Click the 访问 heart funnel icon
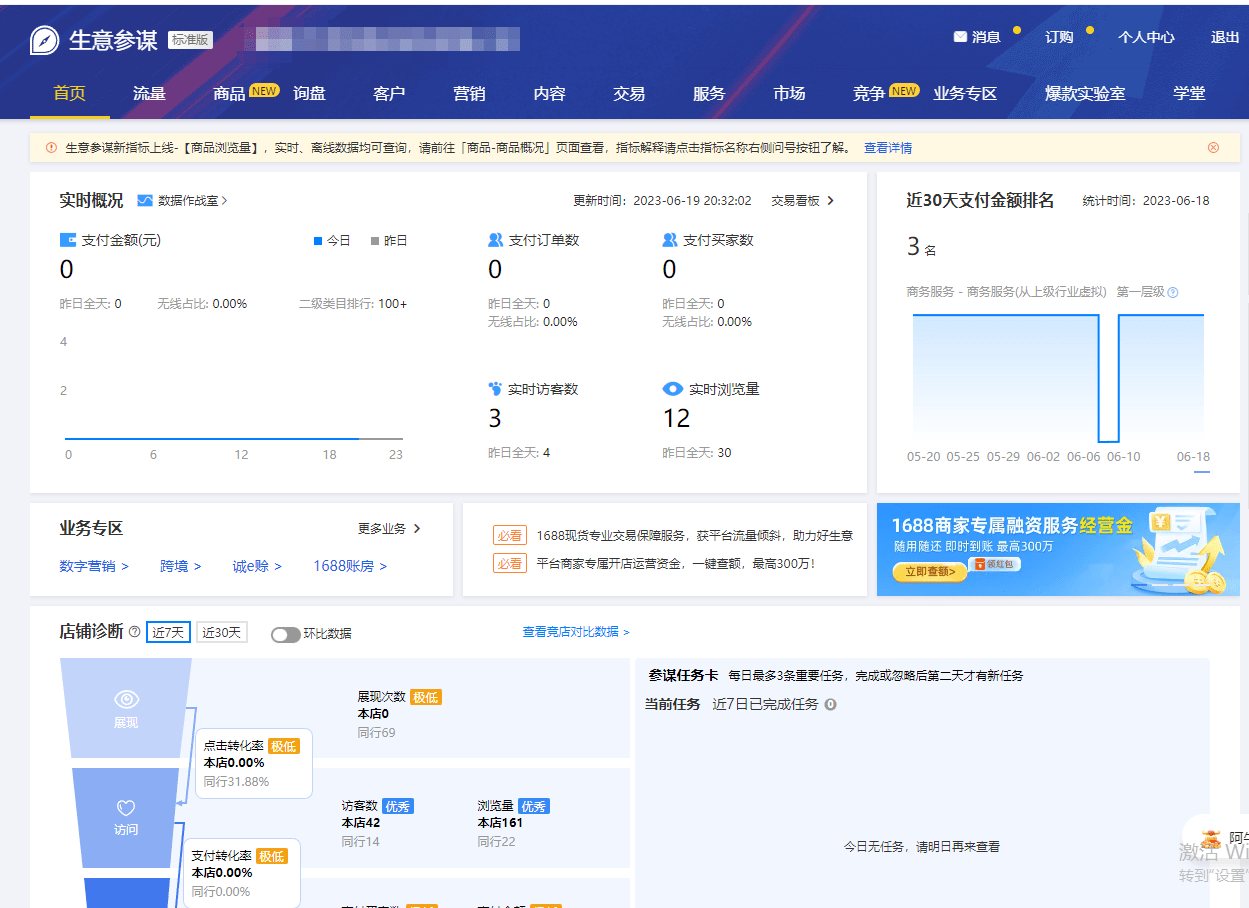Image resolution: width=1249 pixels, height=908 pixels. click(126, 807)
